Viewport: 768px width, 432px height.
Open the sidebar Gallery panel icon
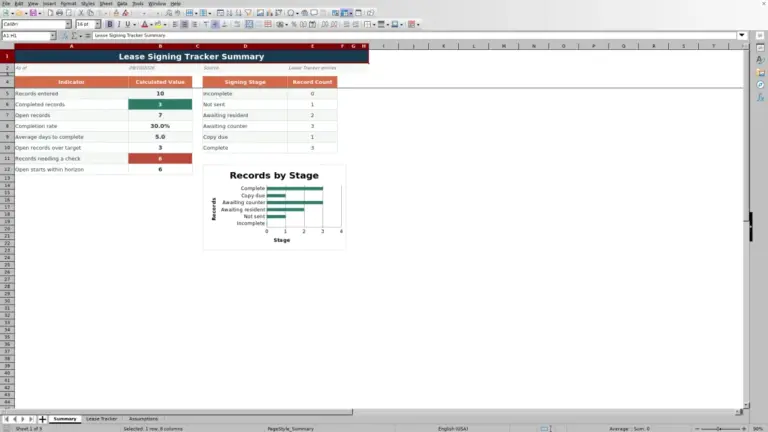tap(760, 72)
